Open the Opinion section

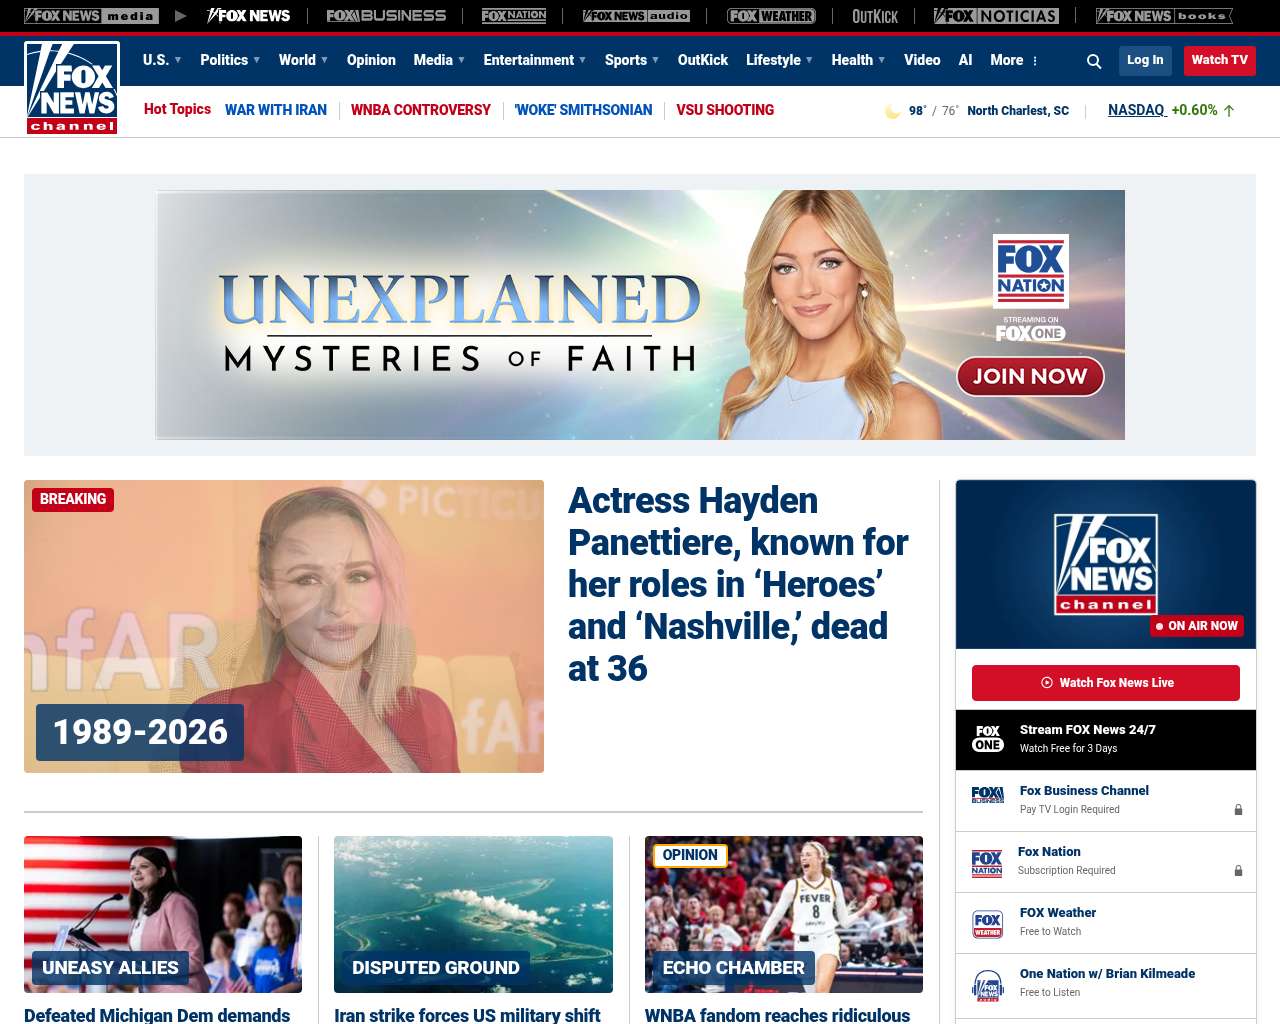(x=371, y=60)
